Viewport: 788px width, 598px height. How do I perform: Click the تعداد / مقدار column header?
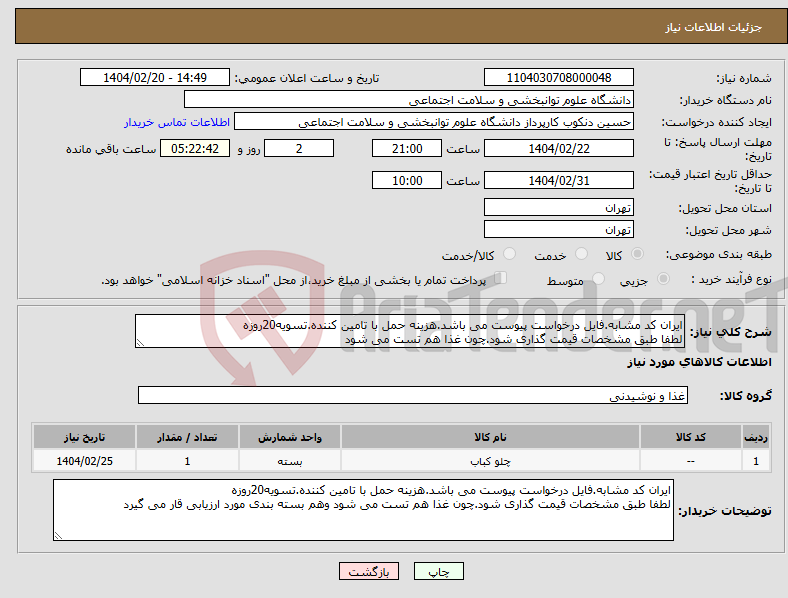[187, 437]
